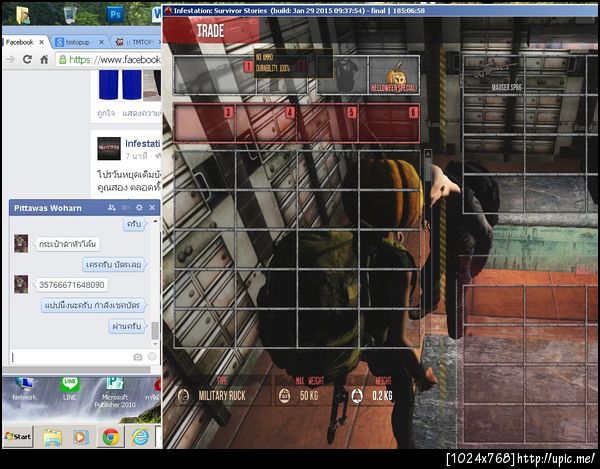Click Chrome's forward arrow button
This screenshot has height=469, width=600.
[x=11, y=59]
